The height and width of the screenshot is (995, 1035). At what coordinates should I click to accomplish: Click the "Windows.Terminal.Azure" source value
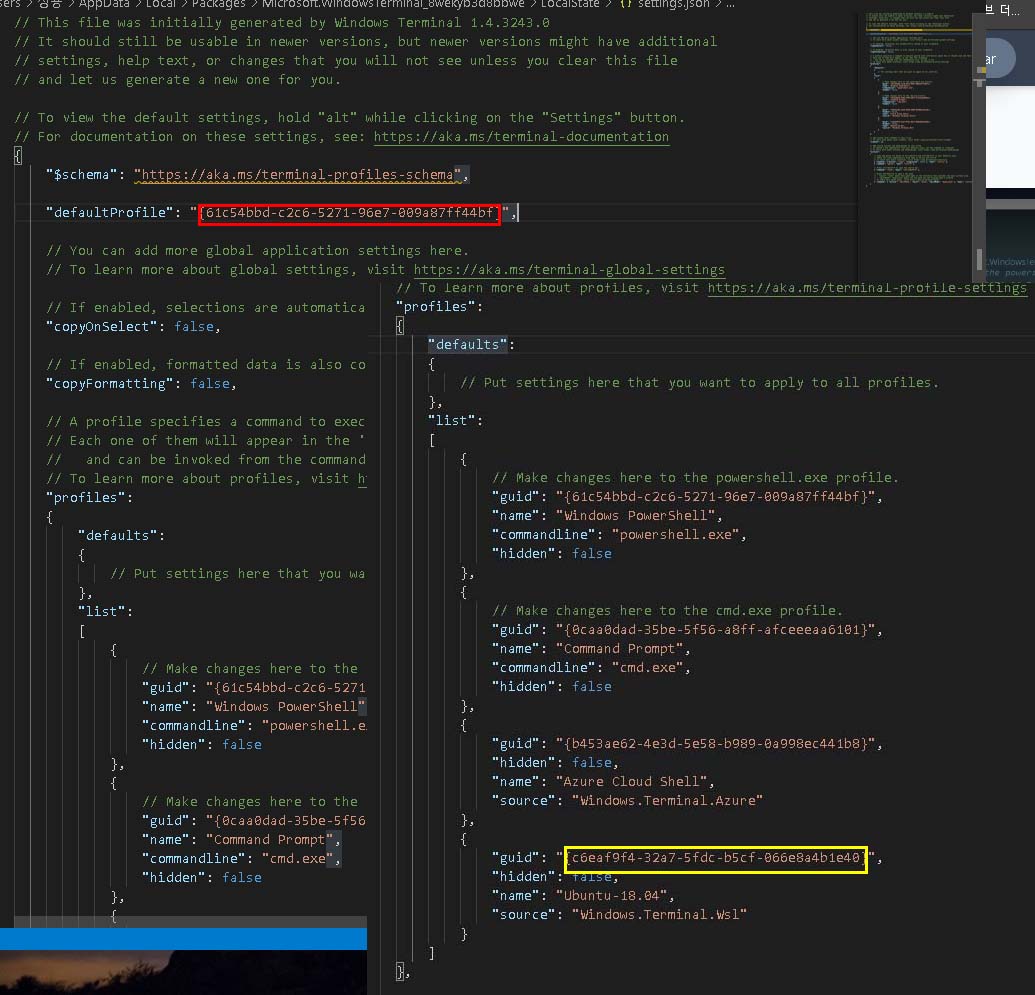(667, 801)
